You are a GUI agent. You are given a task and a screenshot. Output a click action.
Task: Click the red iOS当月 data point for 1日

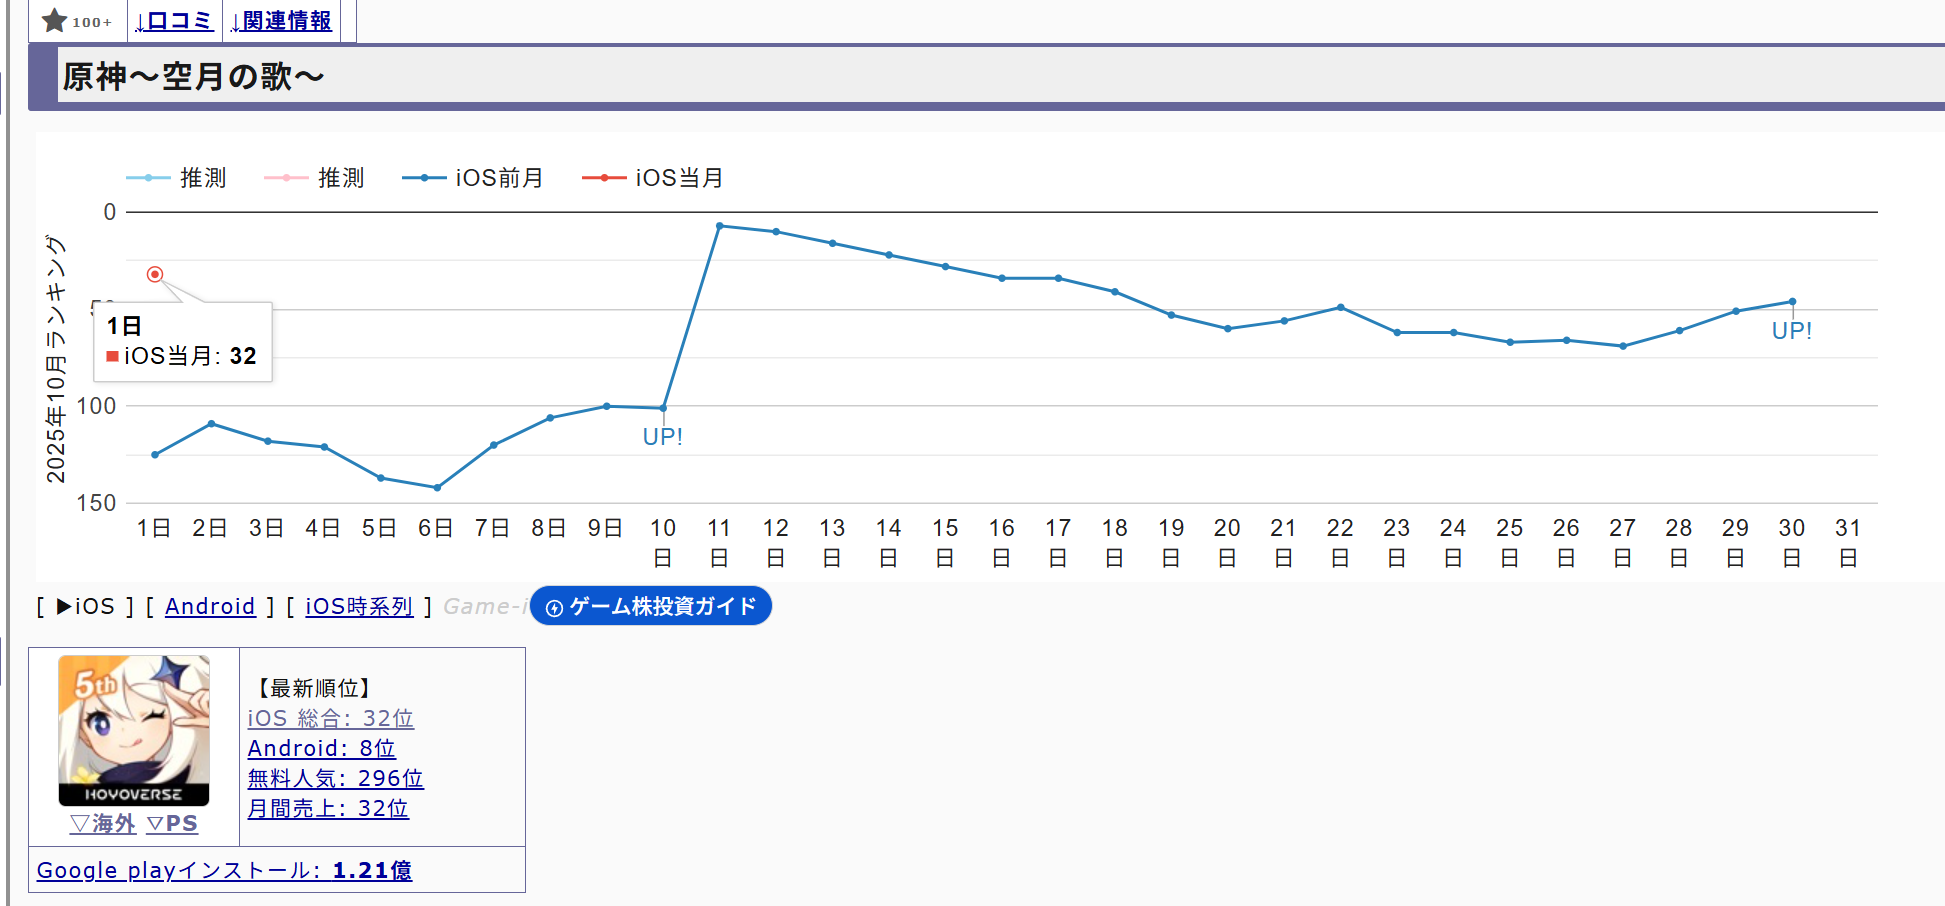click(155, 274)
